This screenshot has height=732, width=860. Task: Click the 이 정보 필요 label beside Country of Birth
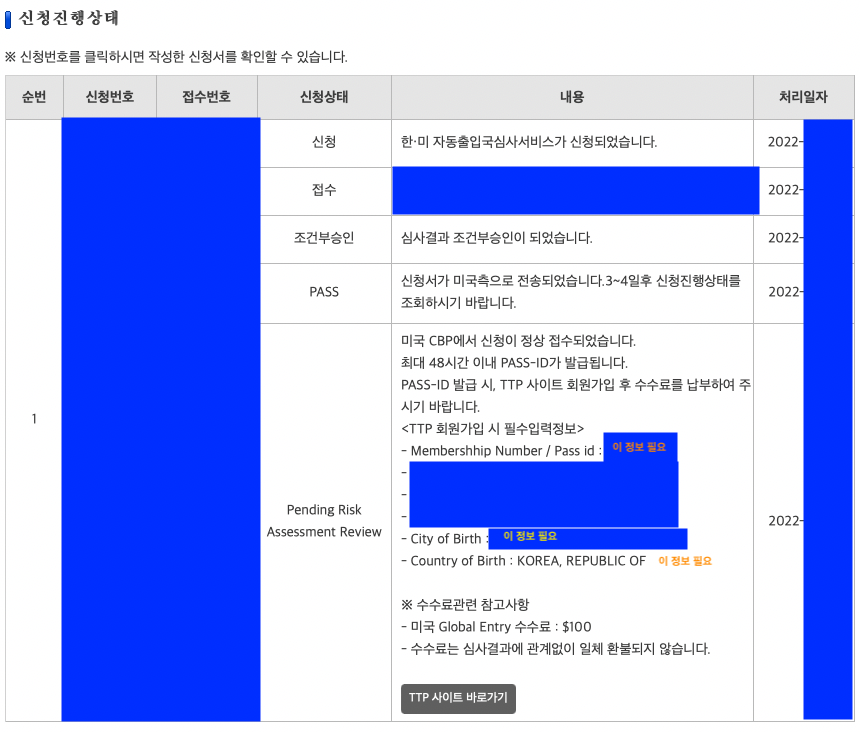click(x=683, y=562)
